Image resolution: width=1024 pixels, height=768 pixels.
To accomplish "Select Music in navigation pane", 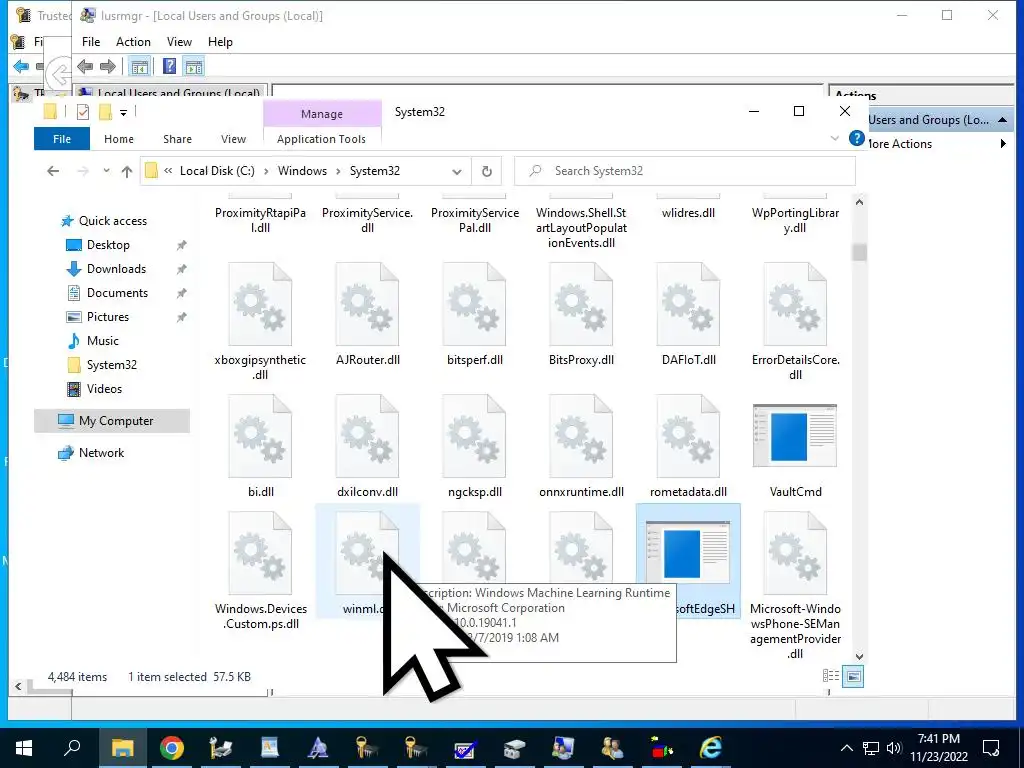I will [x=103, y=341].
